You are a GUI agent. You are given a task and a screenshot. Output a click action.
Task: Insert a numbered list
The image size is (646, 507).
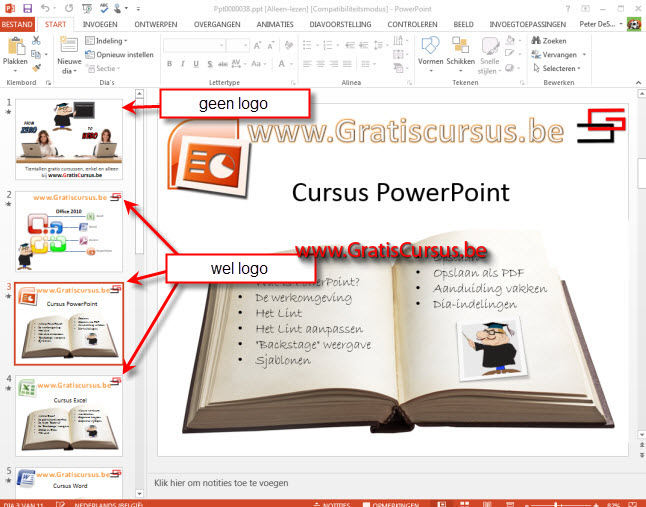328,45
